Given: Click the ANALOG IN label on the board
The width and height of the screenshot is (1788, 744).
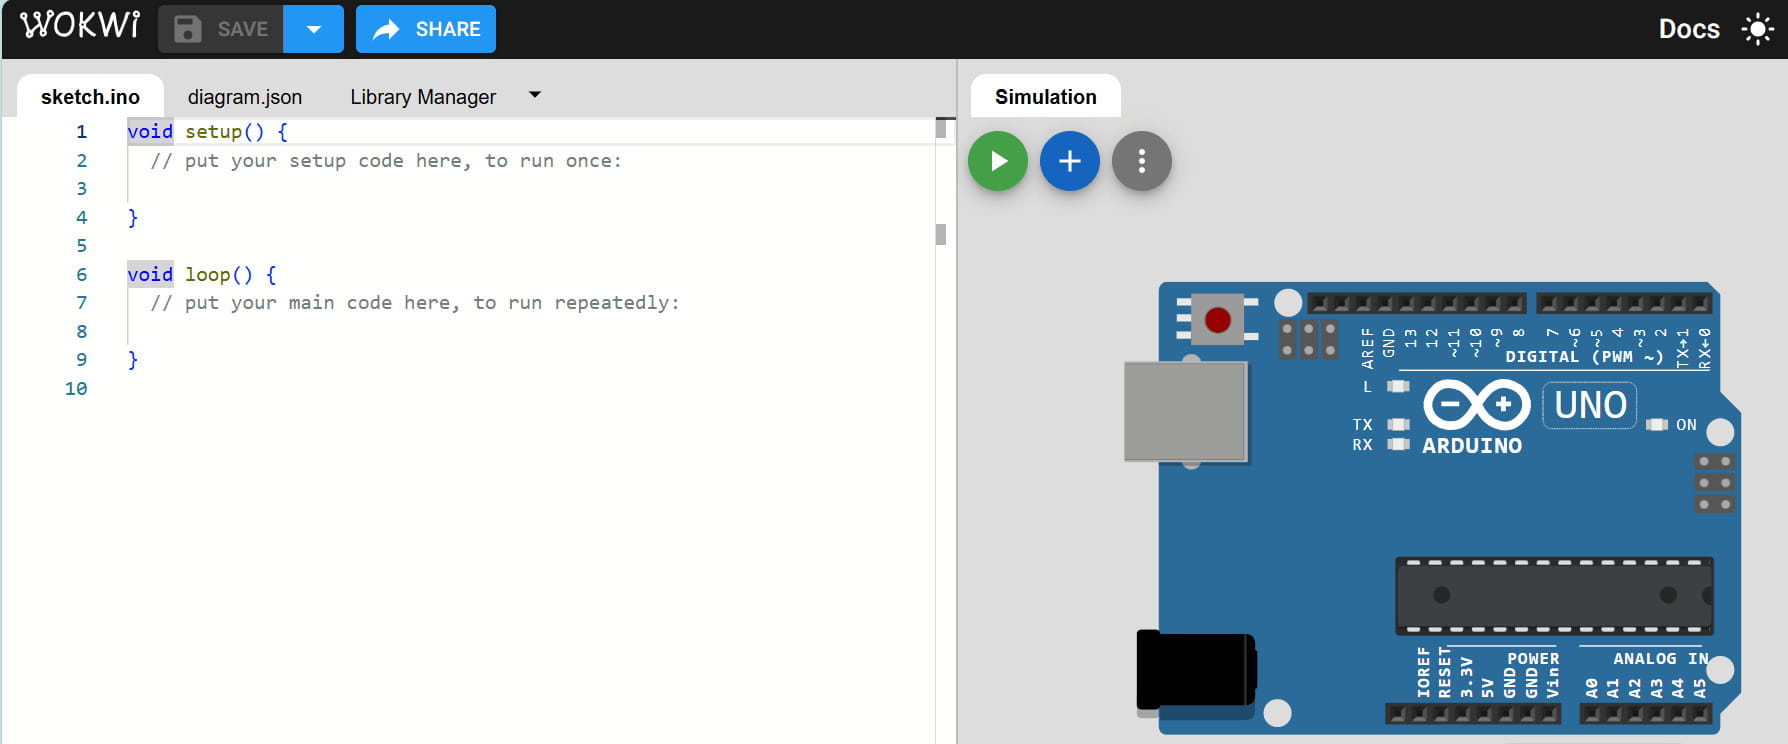Looking at the screenshot, I should [1660, 658].
